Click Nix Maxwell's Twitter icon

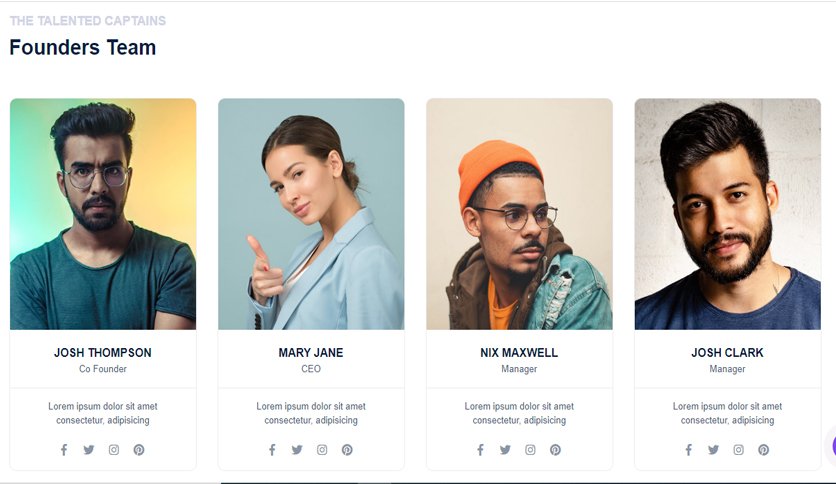[505, 450]
